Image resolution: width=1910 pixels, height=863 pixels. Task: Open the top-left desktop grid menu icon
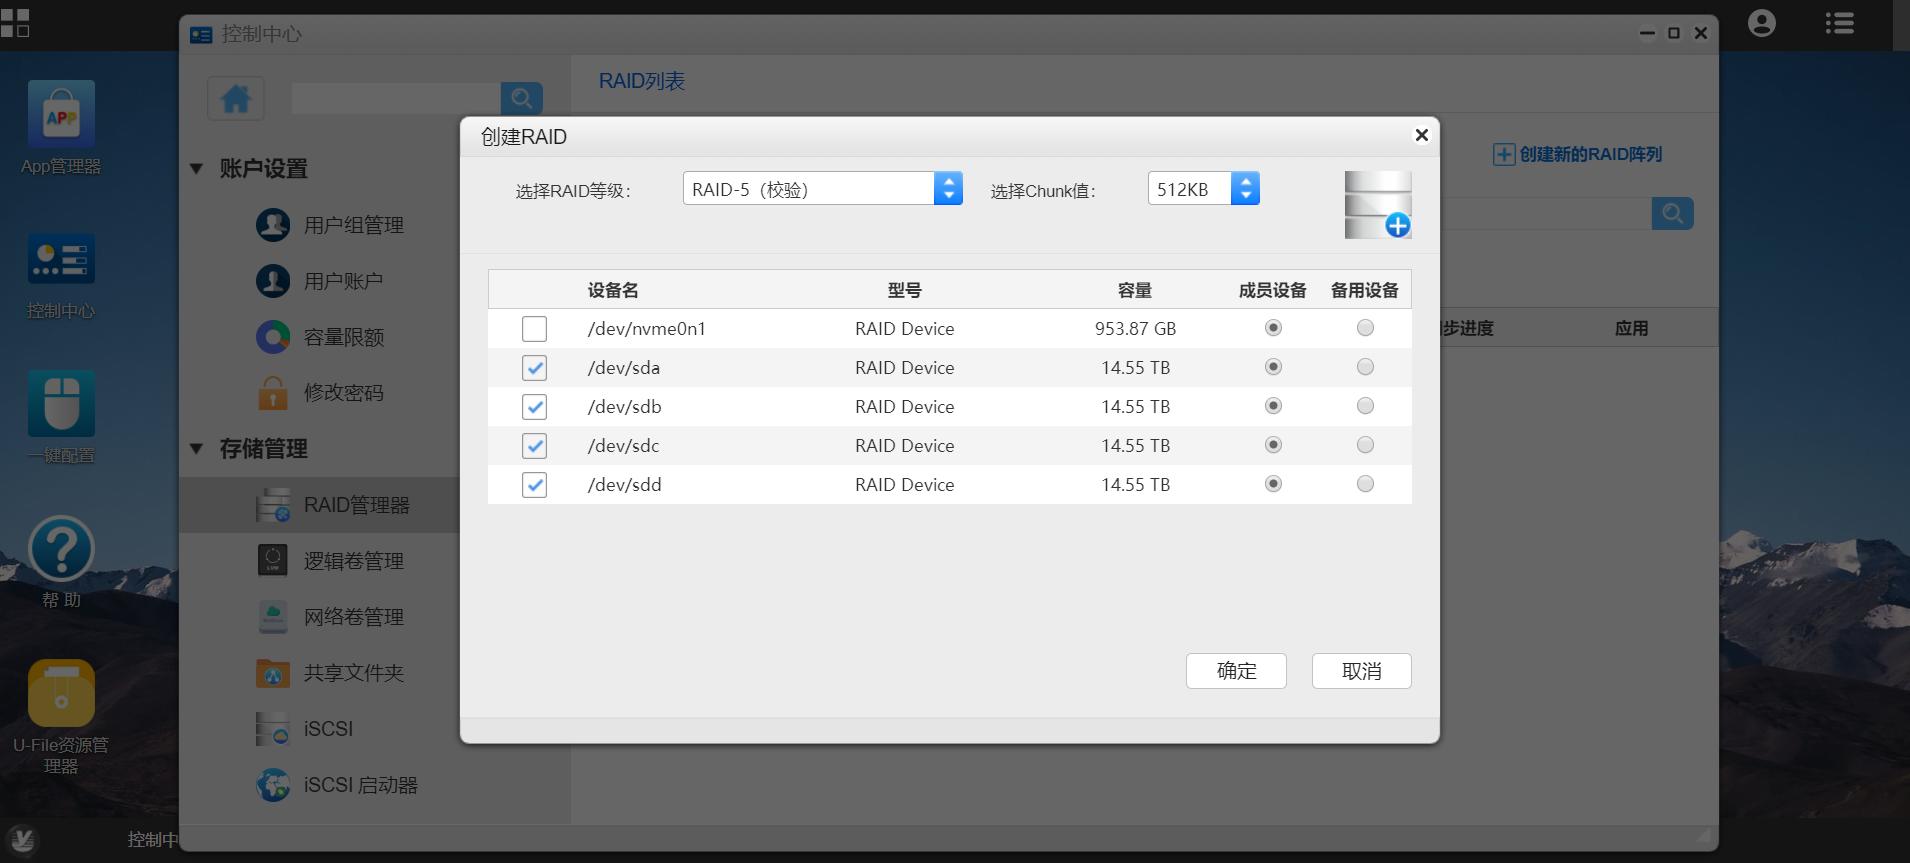[15, 22]
